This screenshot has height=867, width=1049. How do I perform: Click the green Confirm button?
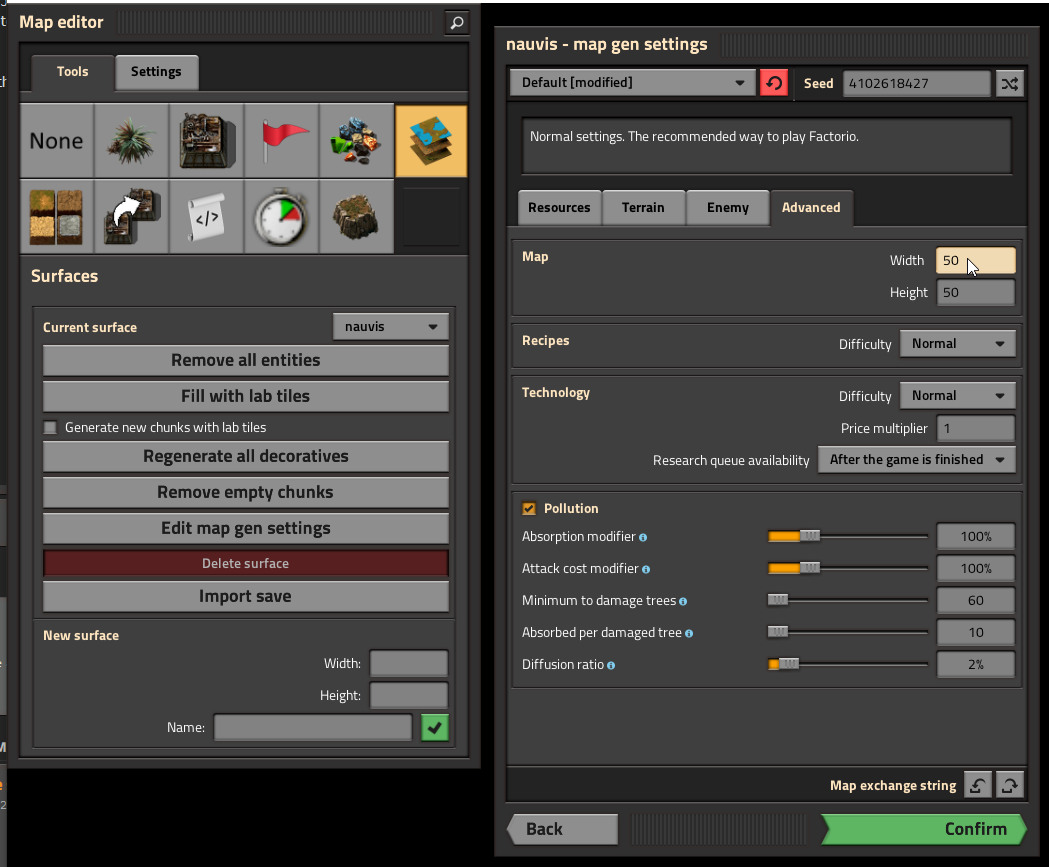[x=924, y=829]
